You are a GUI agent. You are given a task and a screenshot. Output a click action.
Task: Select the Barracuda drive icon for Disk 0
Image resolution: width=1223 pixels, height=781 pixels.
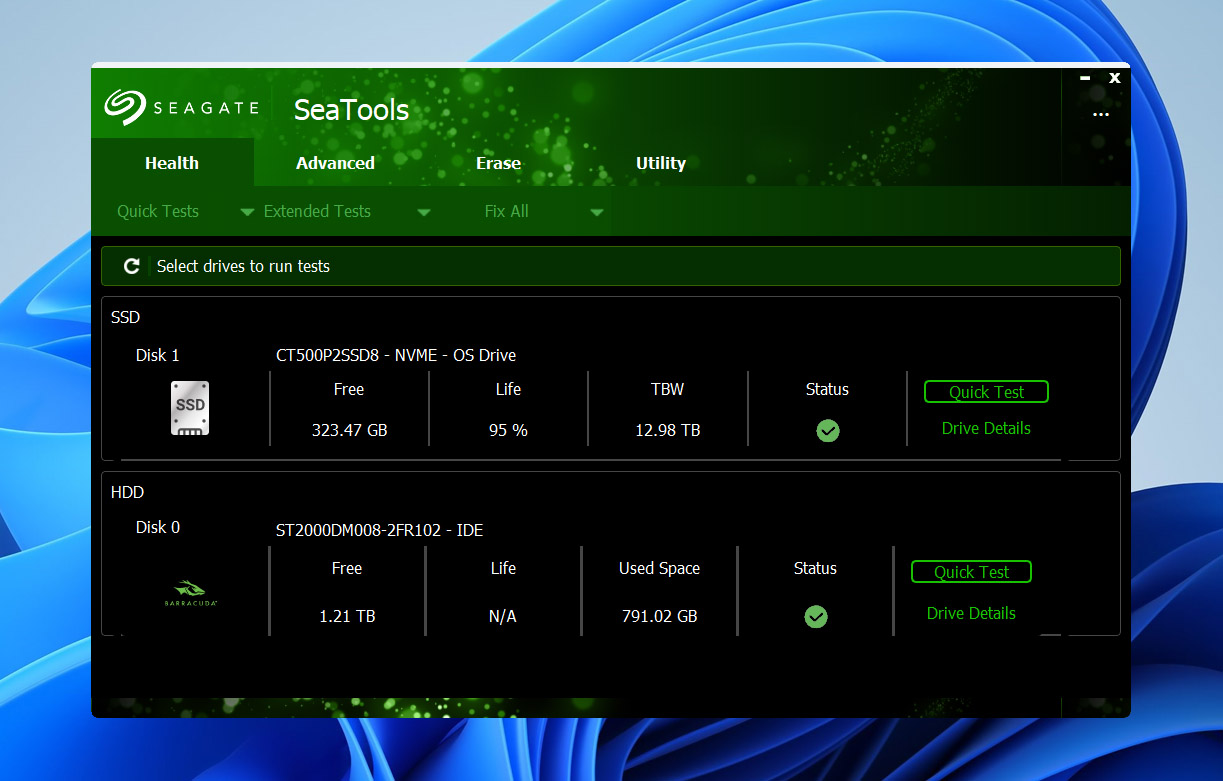pyautogui.click(x=190, y=594)
